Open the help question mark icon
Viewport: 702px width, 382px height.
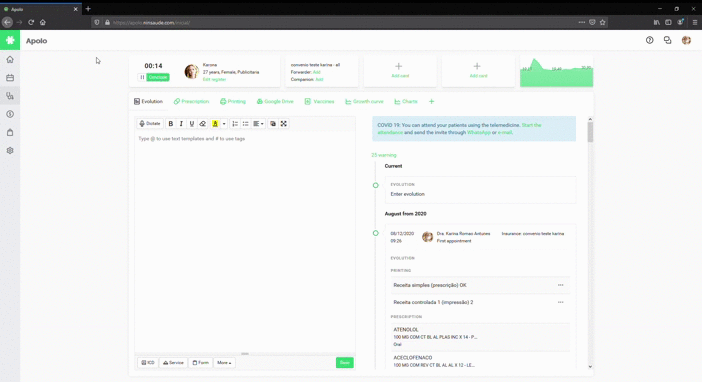point(650,40)
